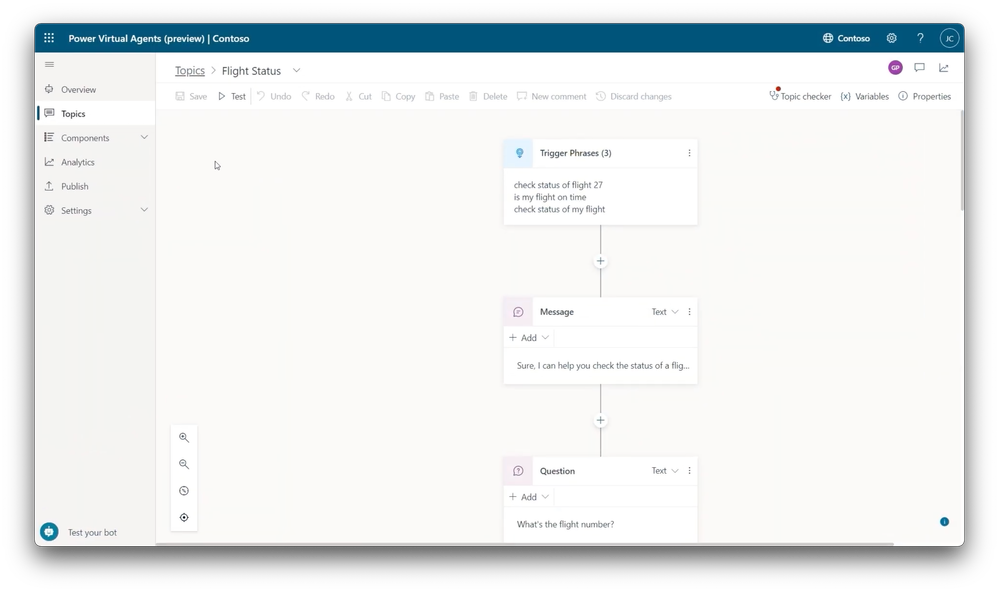Open the Help question mark icon

pos(920,38)
